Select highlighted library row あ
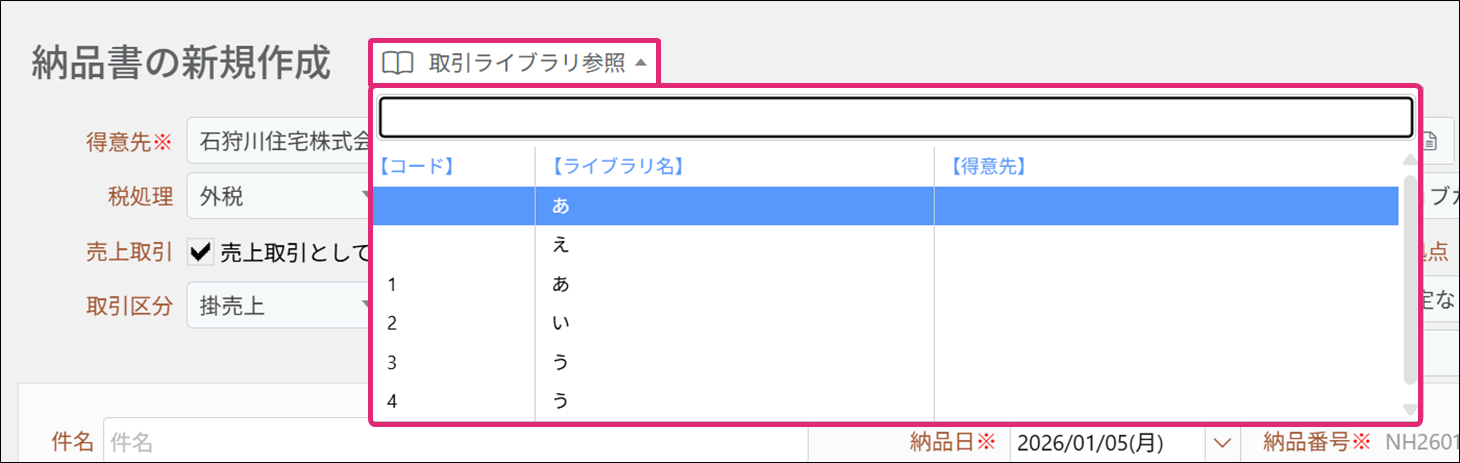Viewport: 1460px width, 463px height. click(x=885, y=206)
